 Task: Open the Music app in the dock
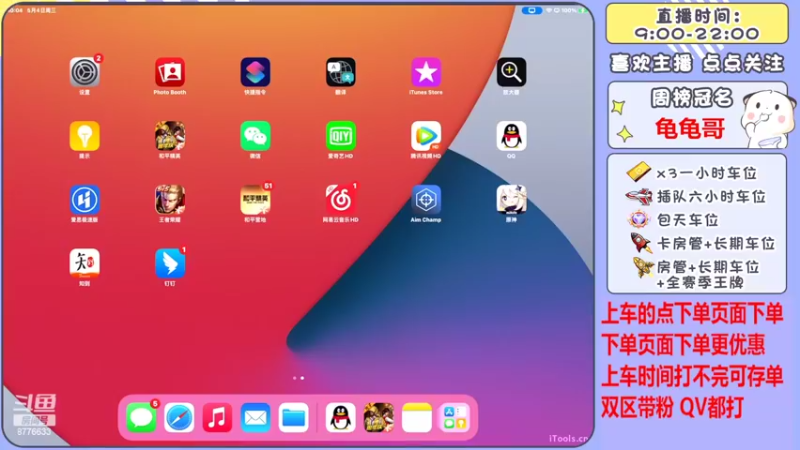point(217,417)
